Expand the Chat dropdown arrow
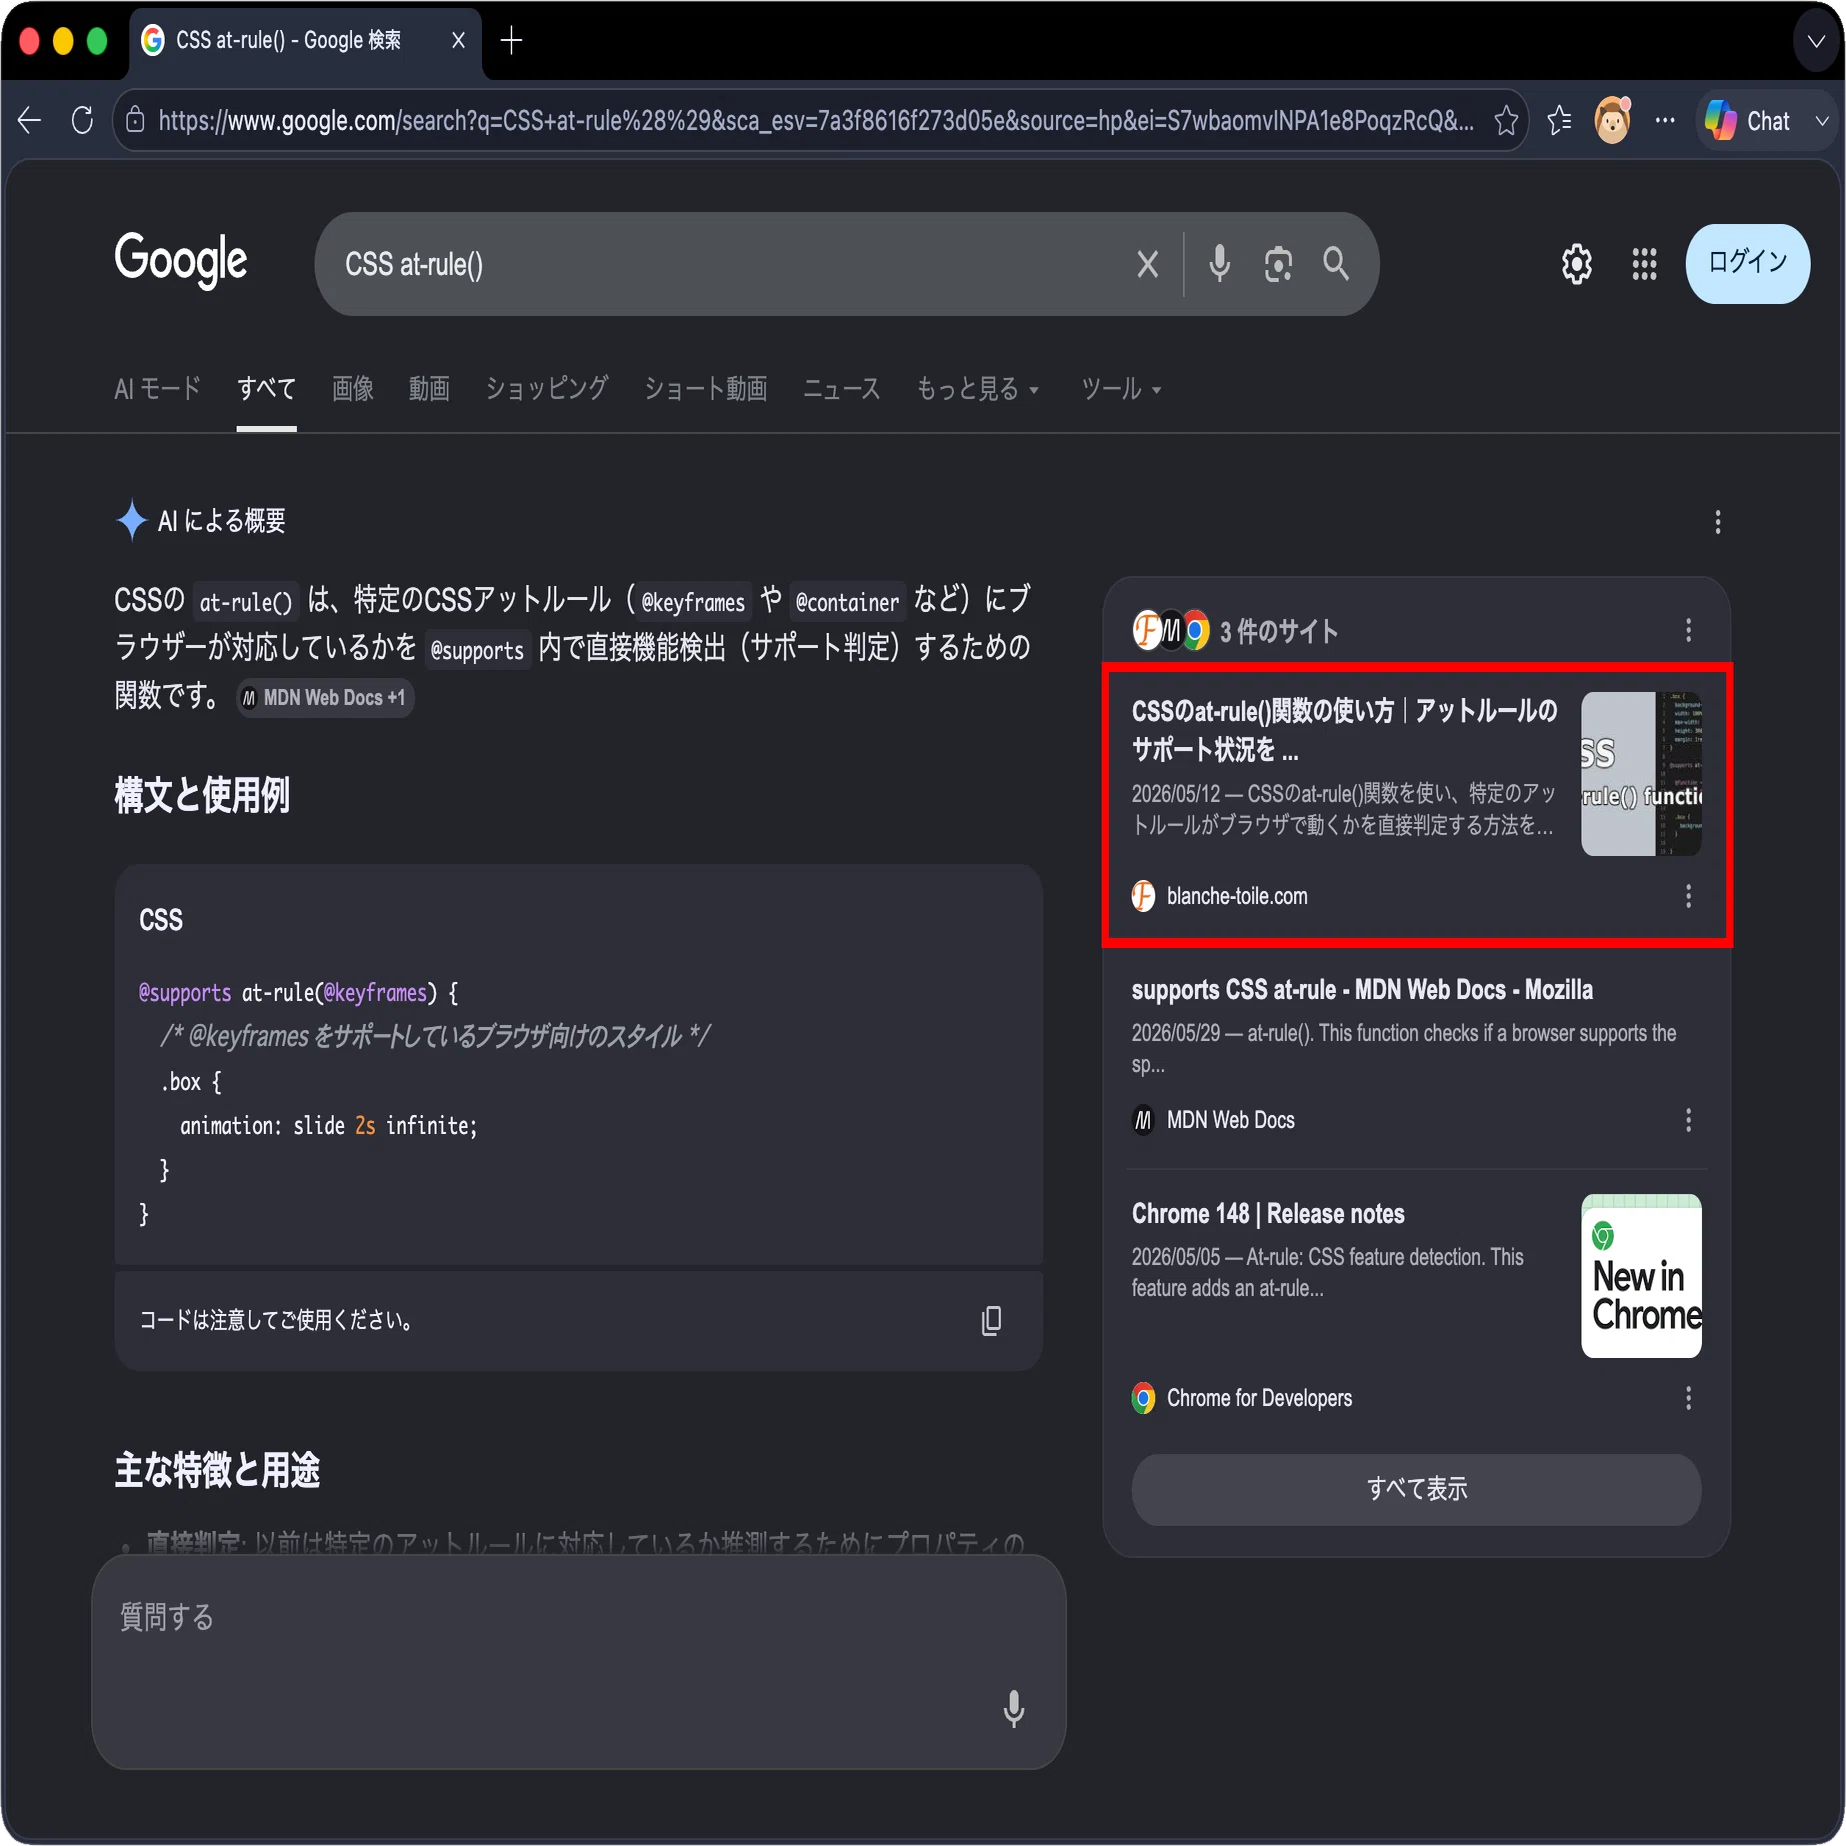 point(1822,121)
